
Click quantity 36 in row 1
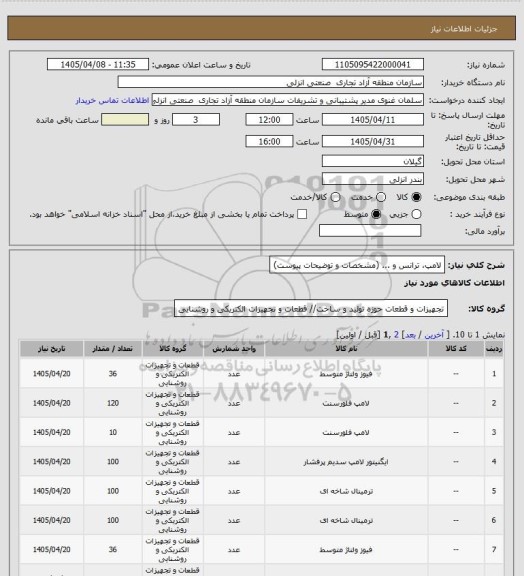[x=113, y=374]
